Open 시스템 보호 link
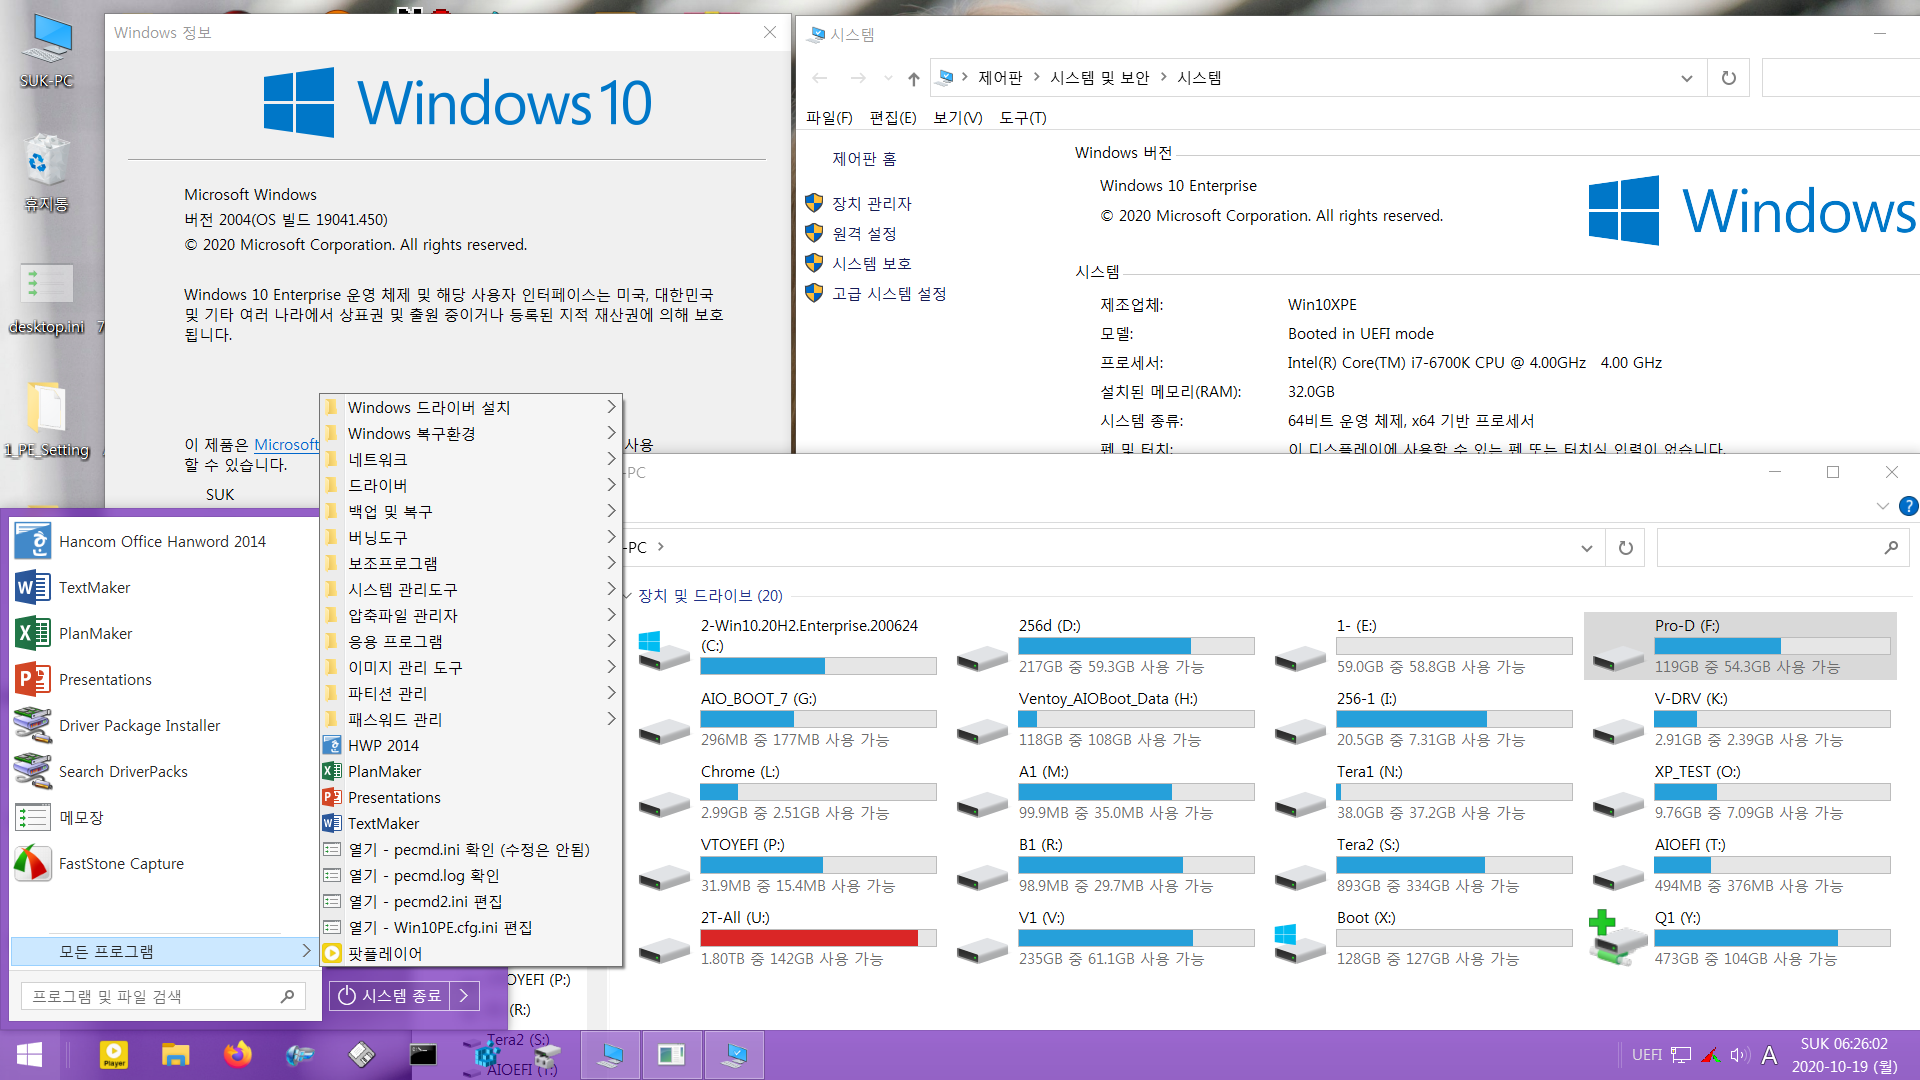 tap(871, 263)
